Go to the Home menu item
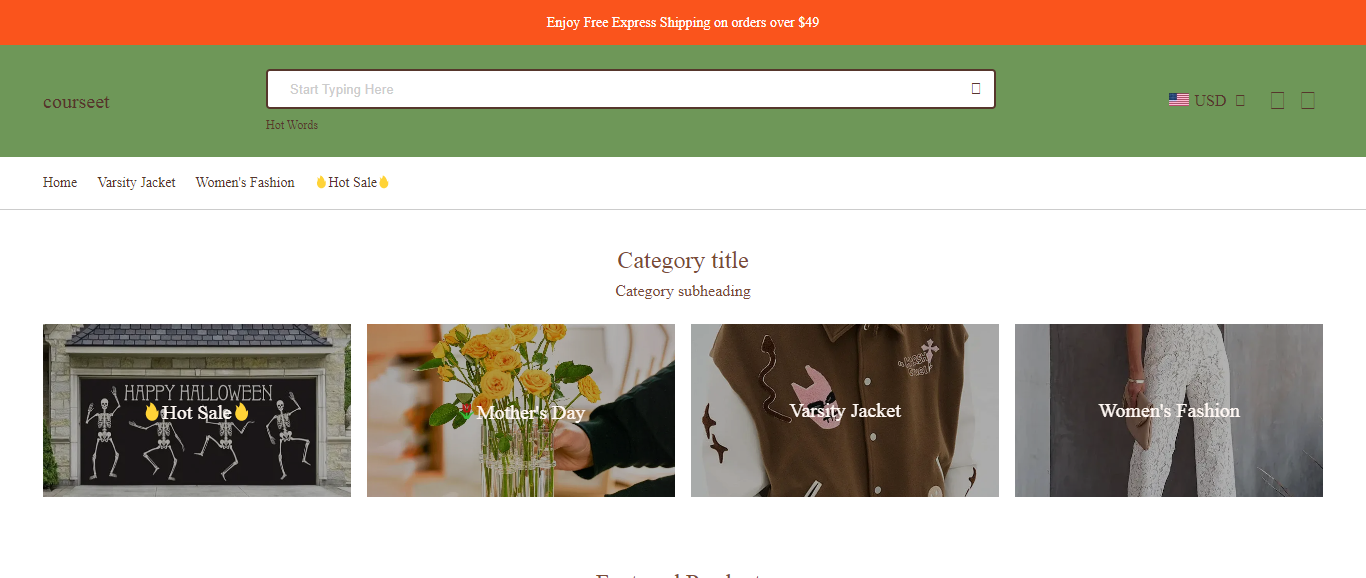 [x=60, y=182]
